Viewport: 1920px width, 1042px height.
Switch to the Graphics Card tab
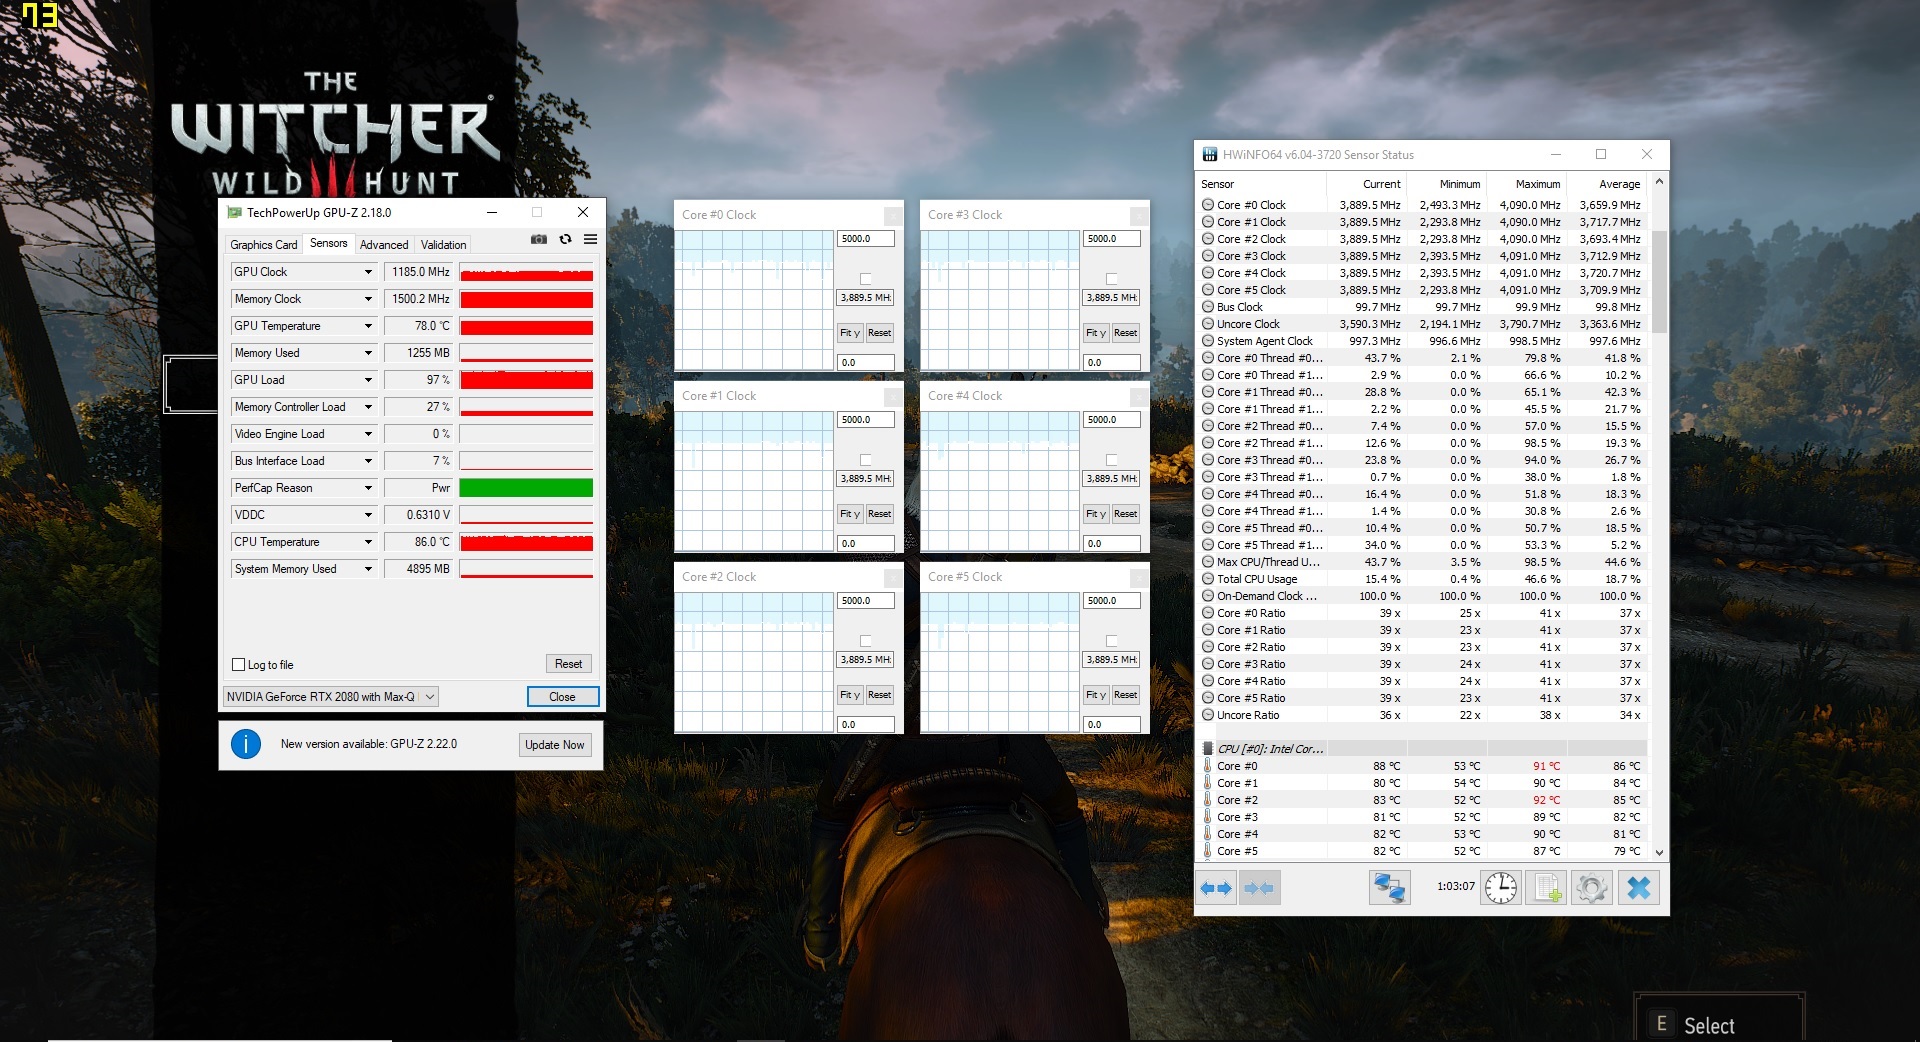tap(264, 245)
